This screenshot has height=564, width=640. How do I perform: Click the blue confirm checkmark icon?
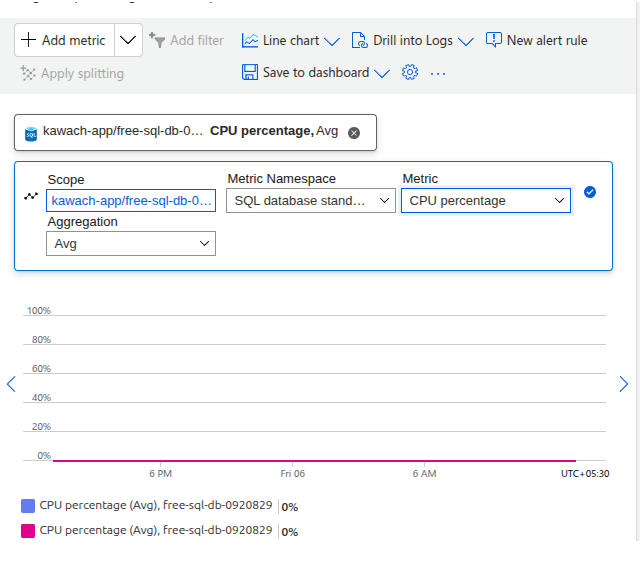[x=590, y=192]
